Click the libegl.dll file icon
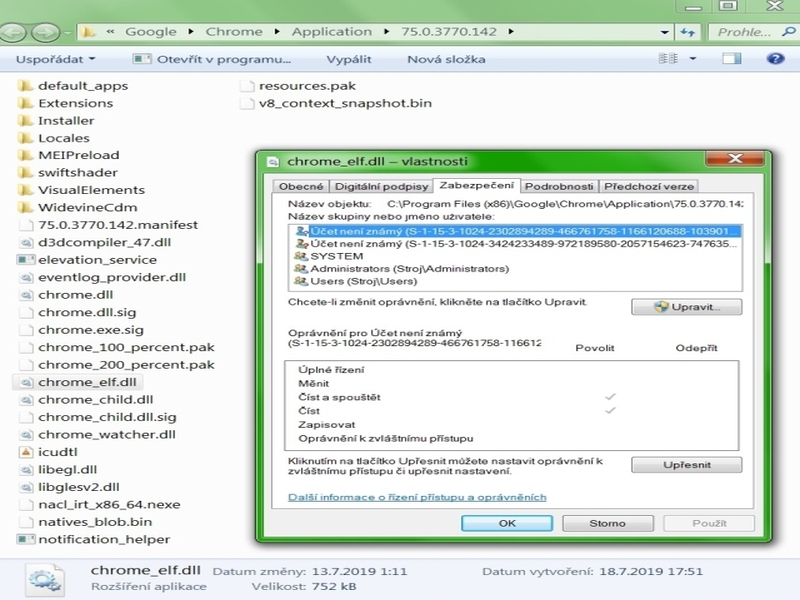The width and height of the screenshot is (800, 600). click(26, 469)
